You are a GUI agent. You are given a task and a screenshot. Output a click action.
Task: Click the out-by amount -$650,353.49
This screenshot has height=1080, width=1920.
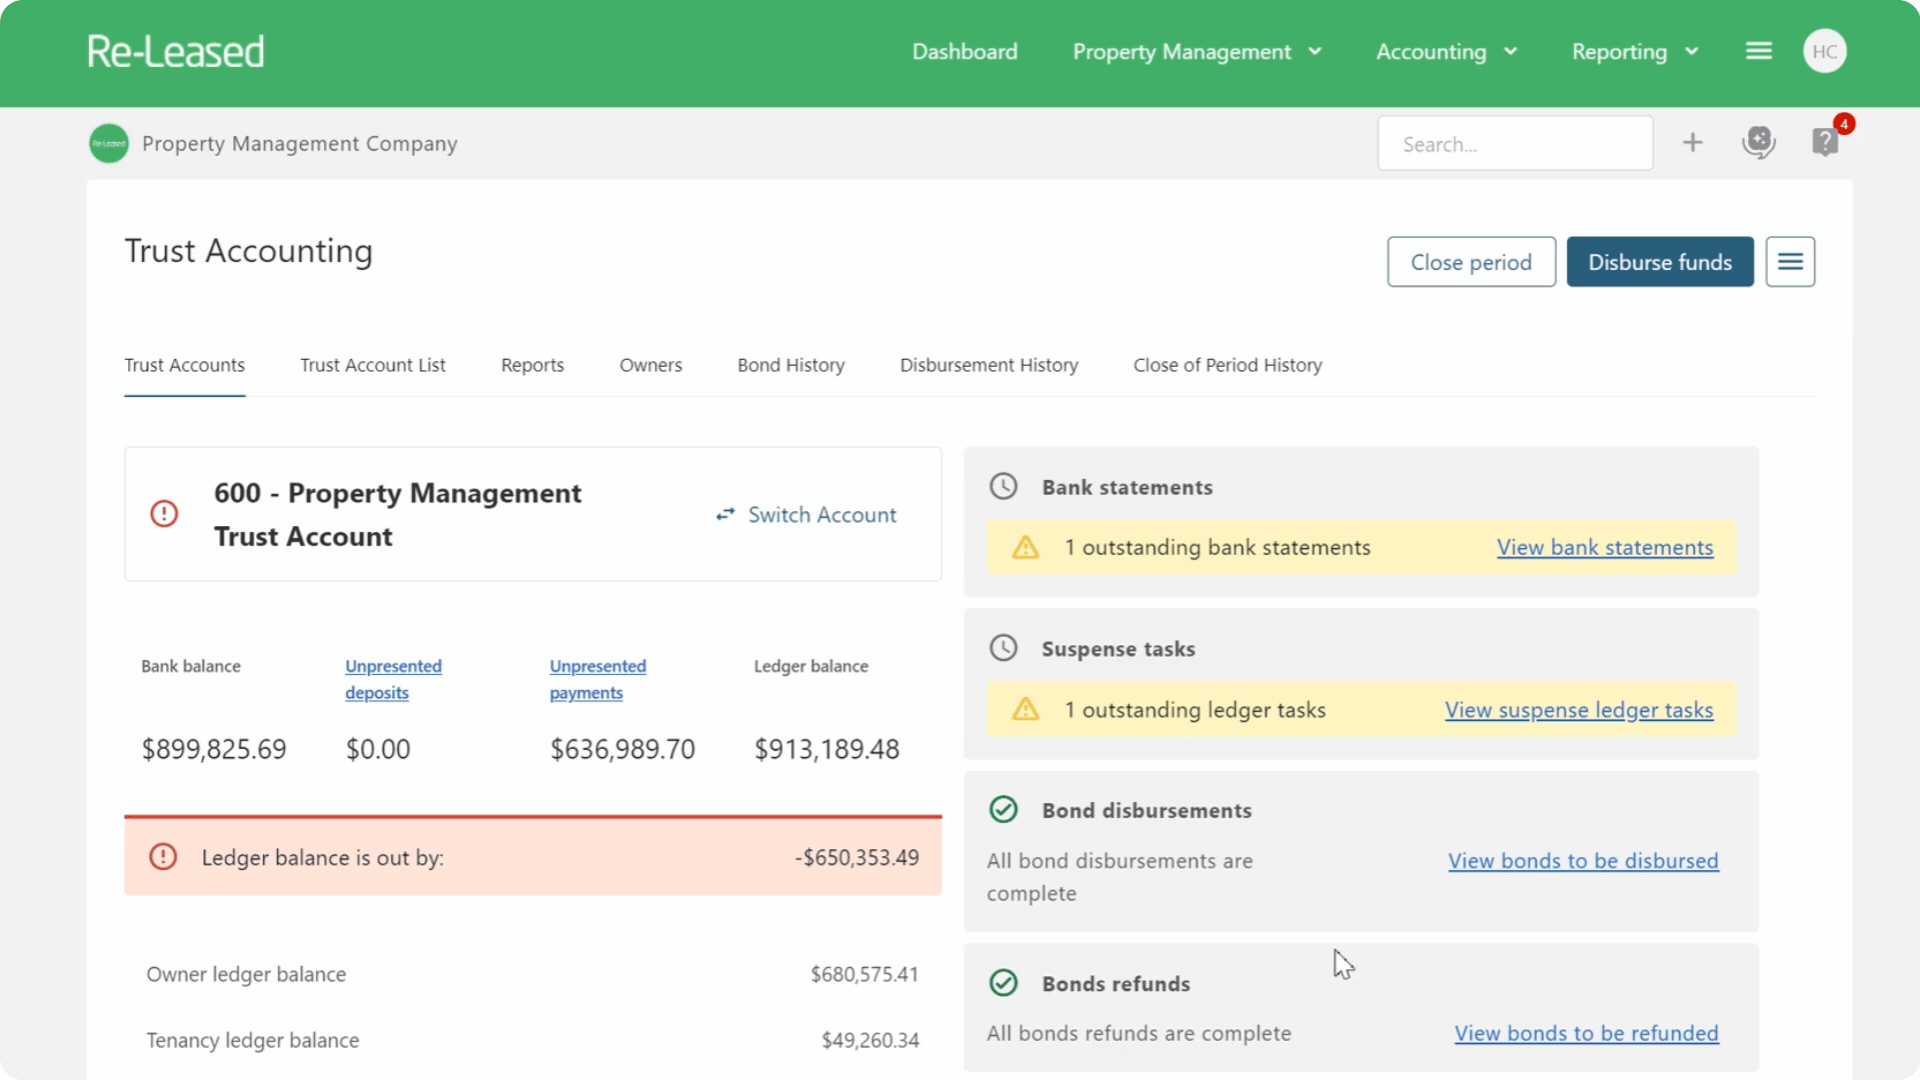click(857, 857)
